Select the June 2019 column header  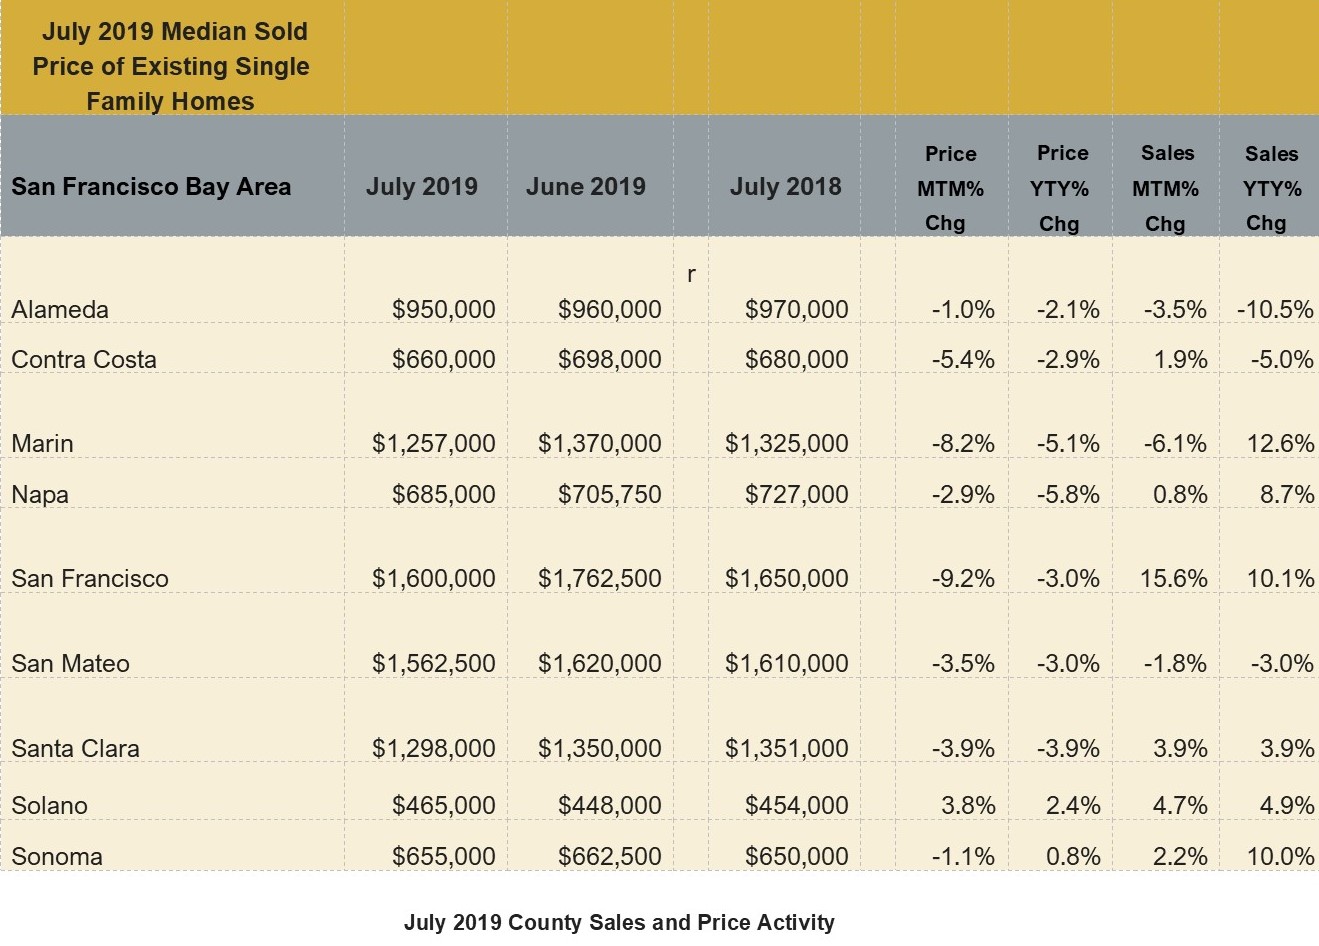[x=586, y=187]
